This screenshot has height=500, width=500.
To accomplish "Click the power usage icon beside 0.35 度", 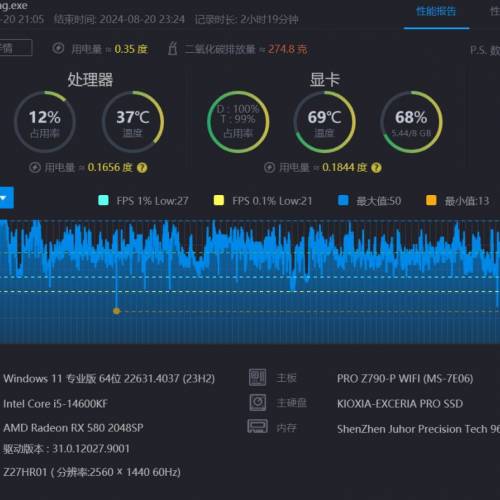I will point(58,49).
